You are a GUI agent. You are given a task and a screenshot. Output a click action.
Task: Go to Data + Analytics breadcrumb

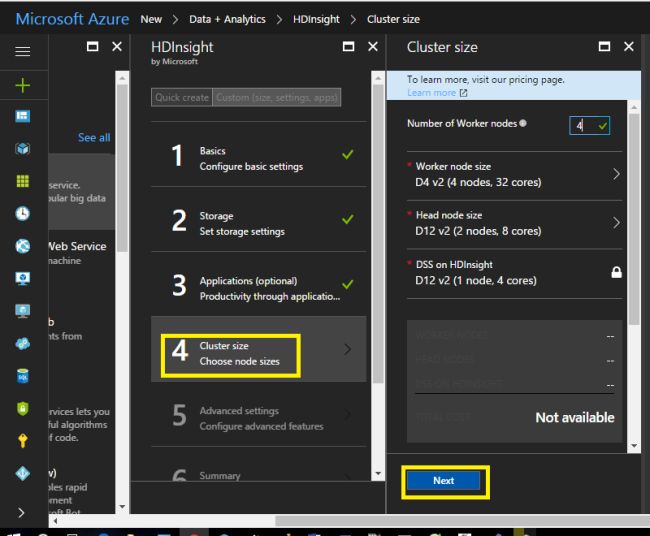coord(227,19)
